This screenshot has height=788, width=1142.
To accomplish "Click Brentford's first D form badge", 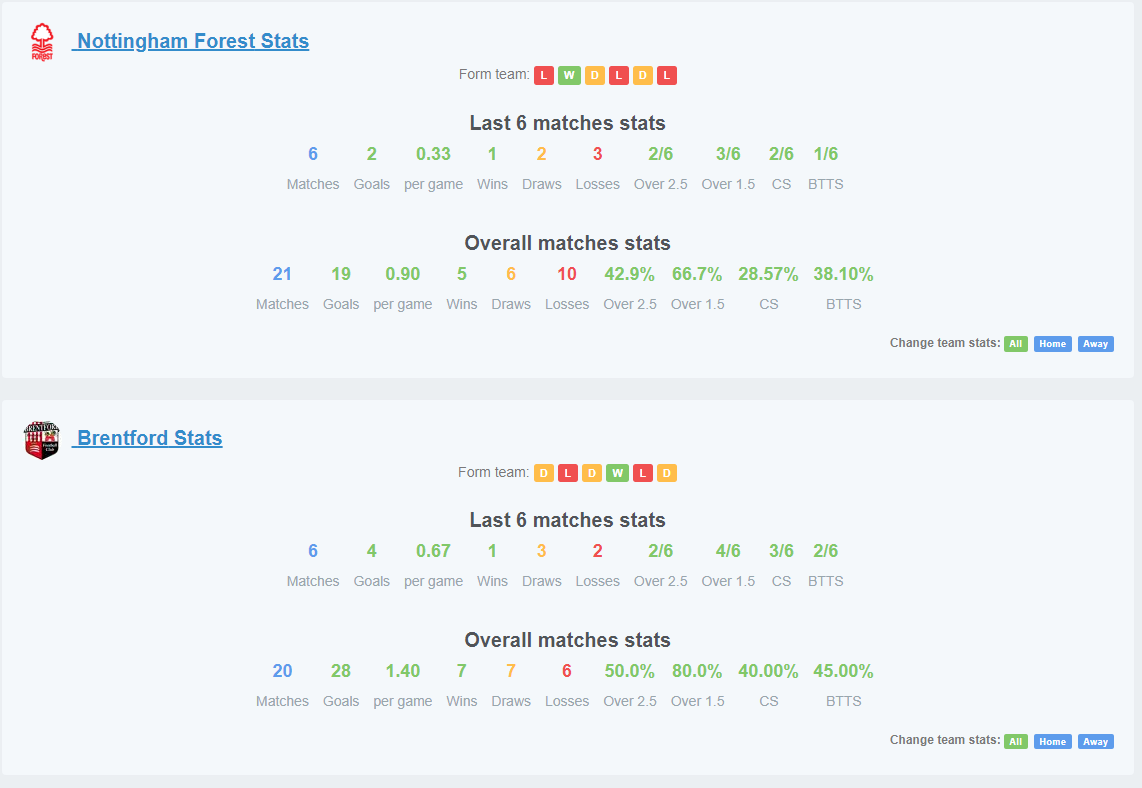I will click(543, 473).
